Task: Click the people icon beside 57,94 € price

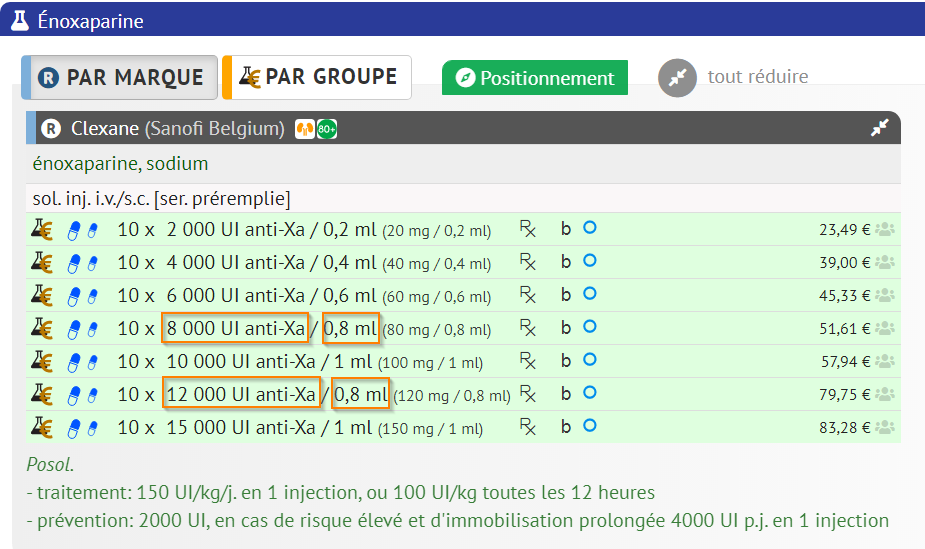Action: tap(885, 361)
